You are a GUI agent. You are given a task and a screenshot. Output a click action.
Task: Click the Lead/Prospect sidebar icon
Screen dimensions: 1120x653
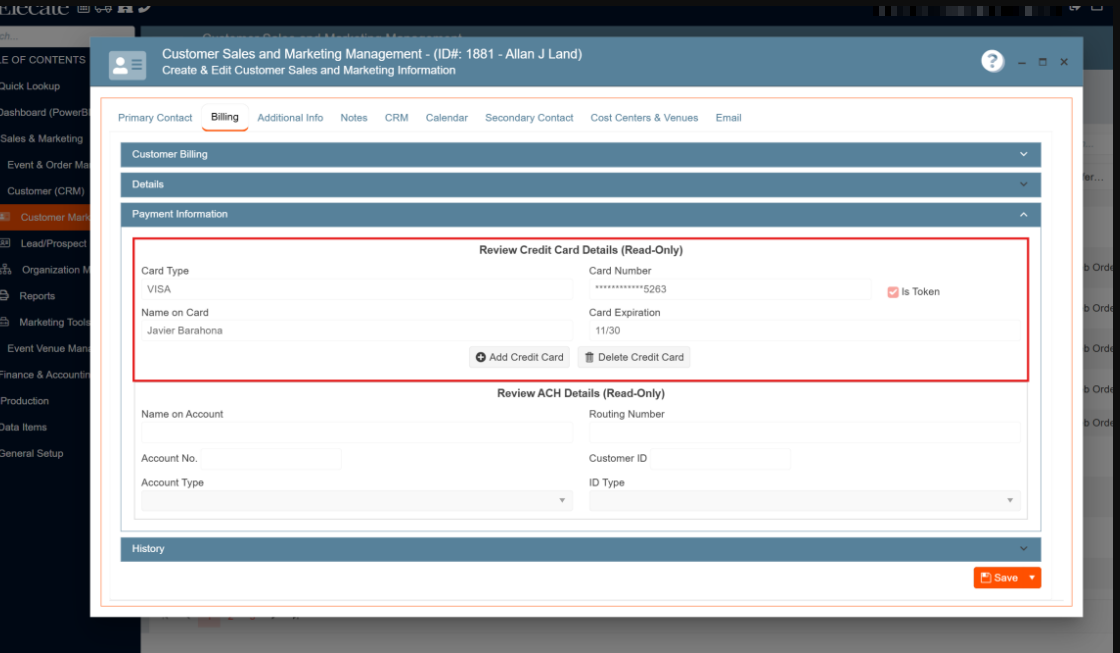click(x=5, y=243)
